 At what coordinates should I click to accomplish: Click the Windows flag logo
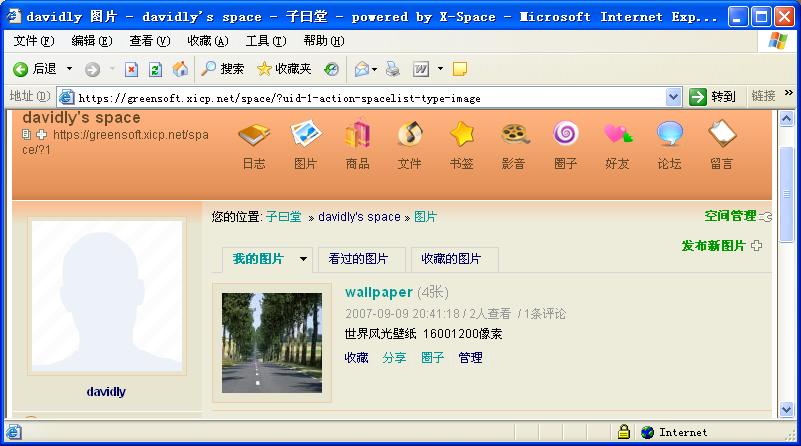point(778,41)
